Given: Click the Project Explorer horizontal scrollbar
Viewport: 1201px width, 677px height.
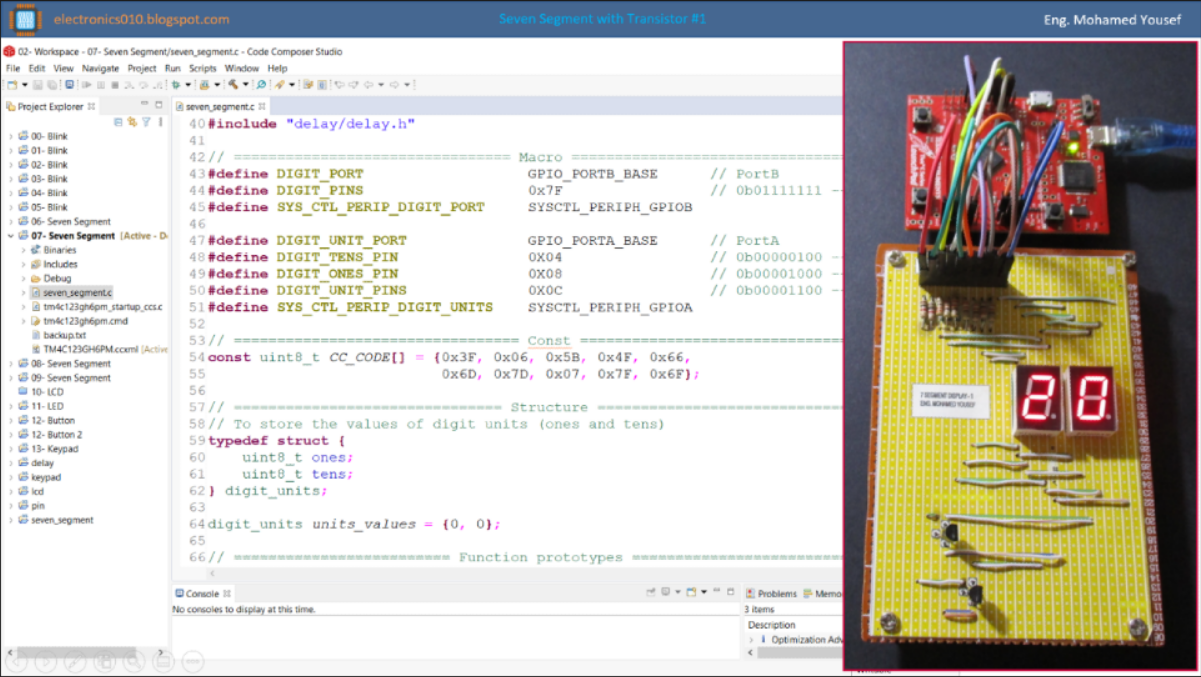Looking at the screenshot, I should click(76, 651).
